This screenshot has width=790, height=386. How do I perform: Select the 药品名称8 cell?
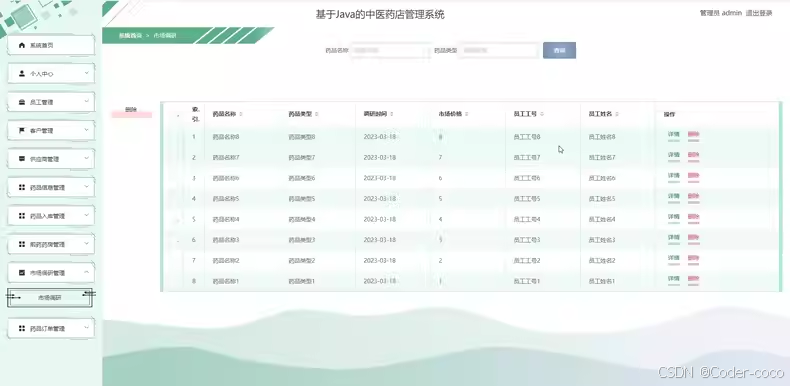coord(226,137)
